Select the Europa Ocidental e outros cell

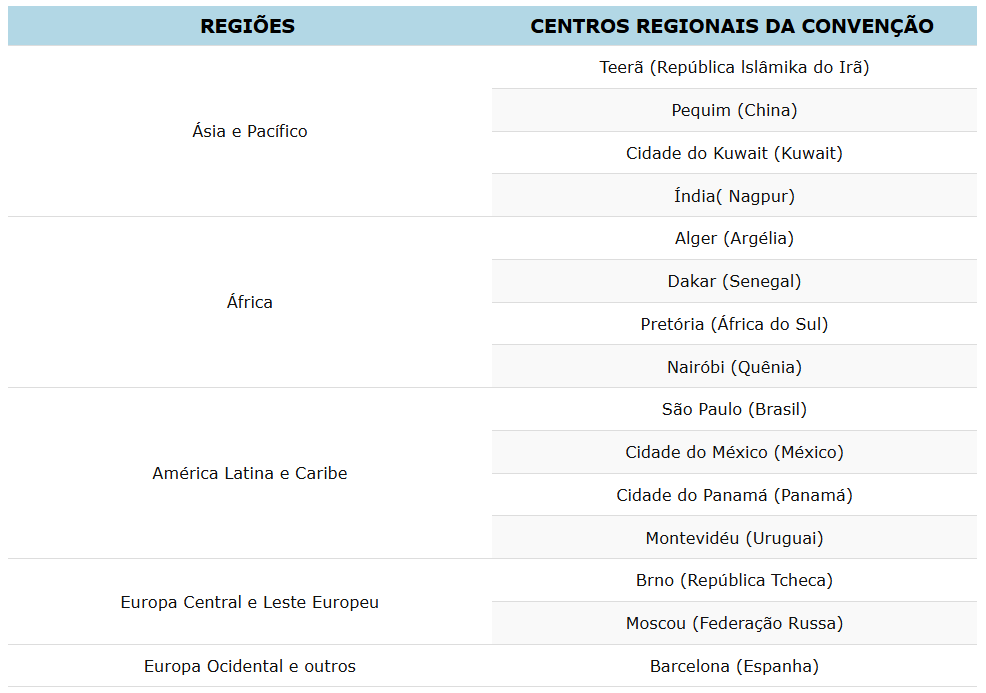(250, 666)
